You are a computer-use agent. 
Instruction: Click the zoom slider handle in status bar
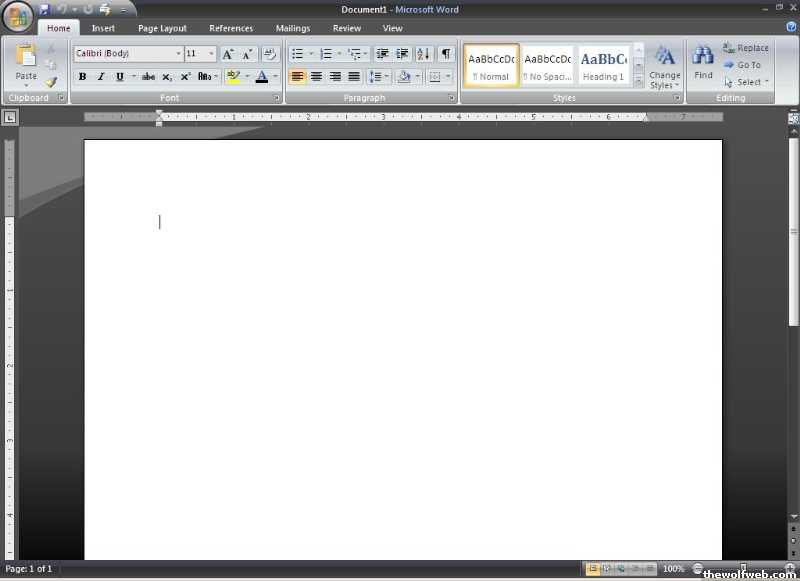point(742,569)
